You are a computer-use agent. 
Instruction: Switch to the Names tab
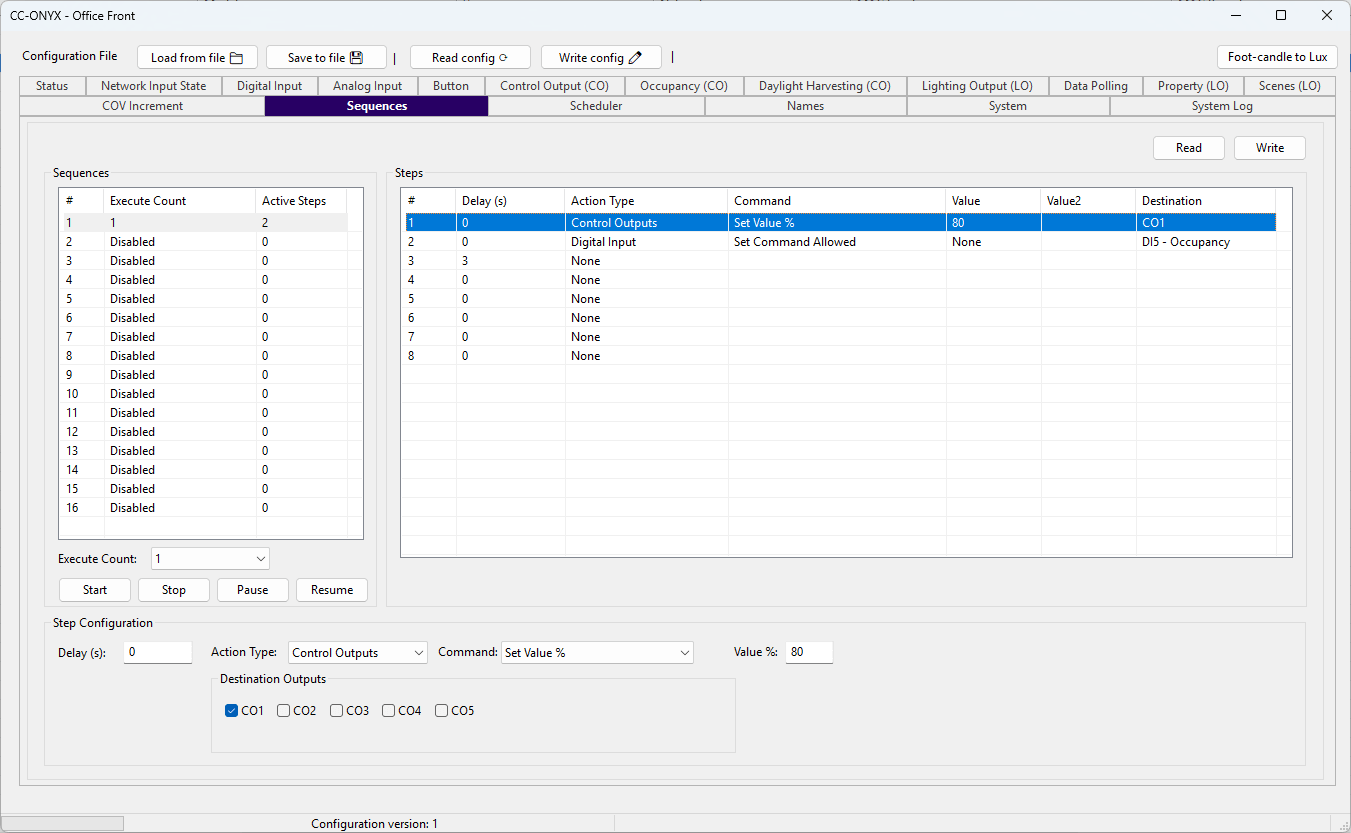(x=805, y=106)
